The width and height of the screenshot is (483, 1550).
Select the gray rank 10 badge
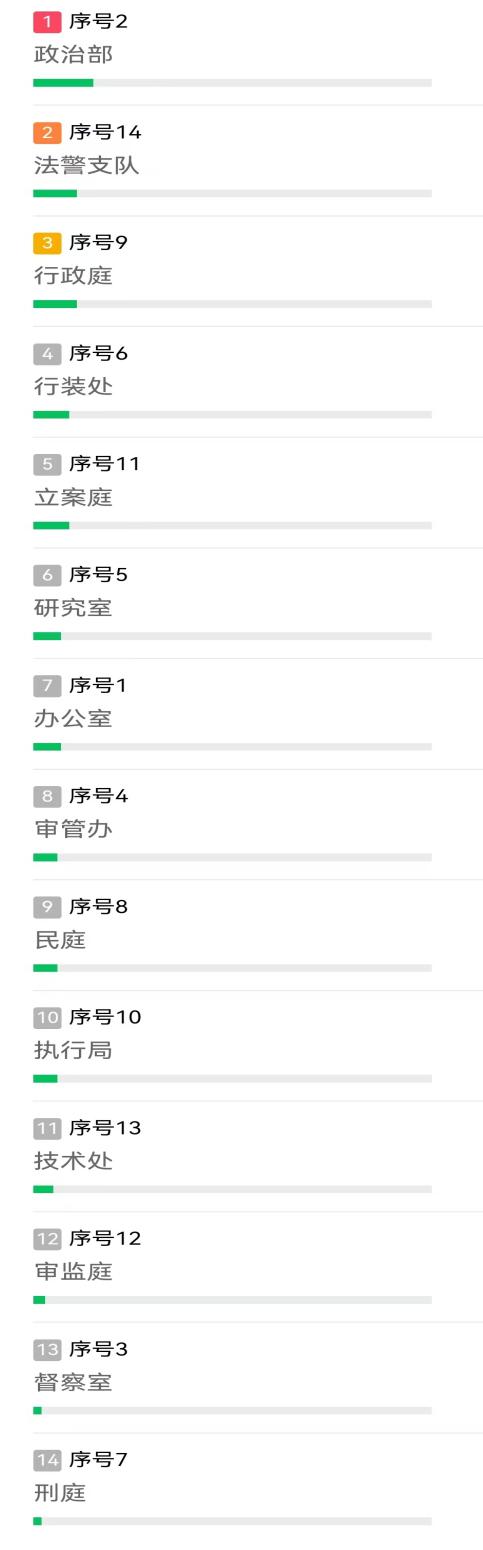(x=47, y=1018)
